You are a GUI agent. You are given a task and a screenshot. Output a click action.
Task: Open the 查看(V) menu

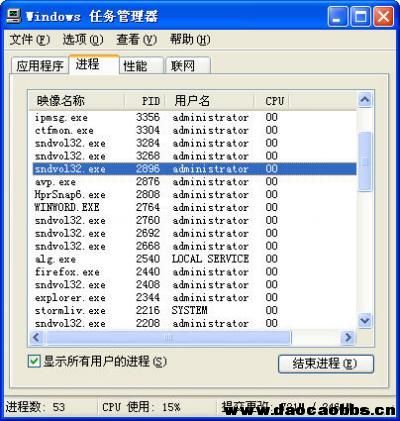tap(136, 40)
